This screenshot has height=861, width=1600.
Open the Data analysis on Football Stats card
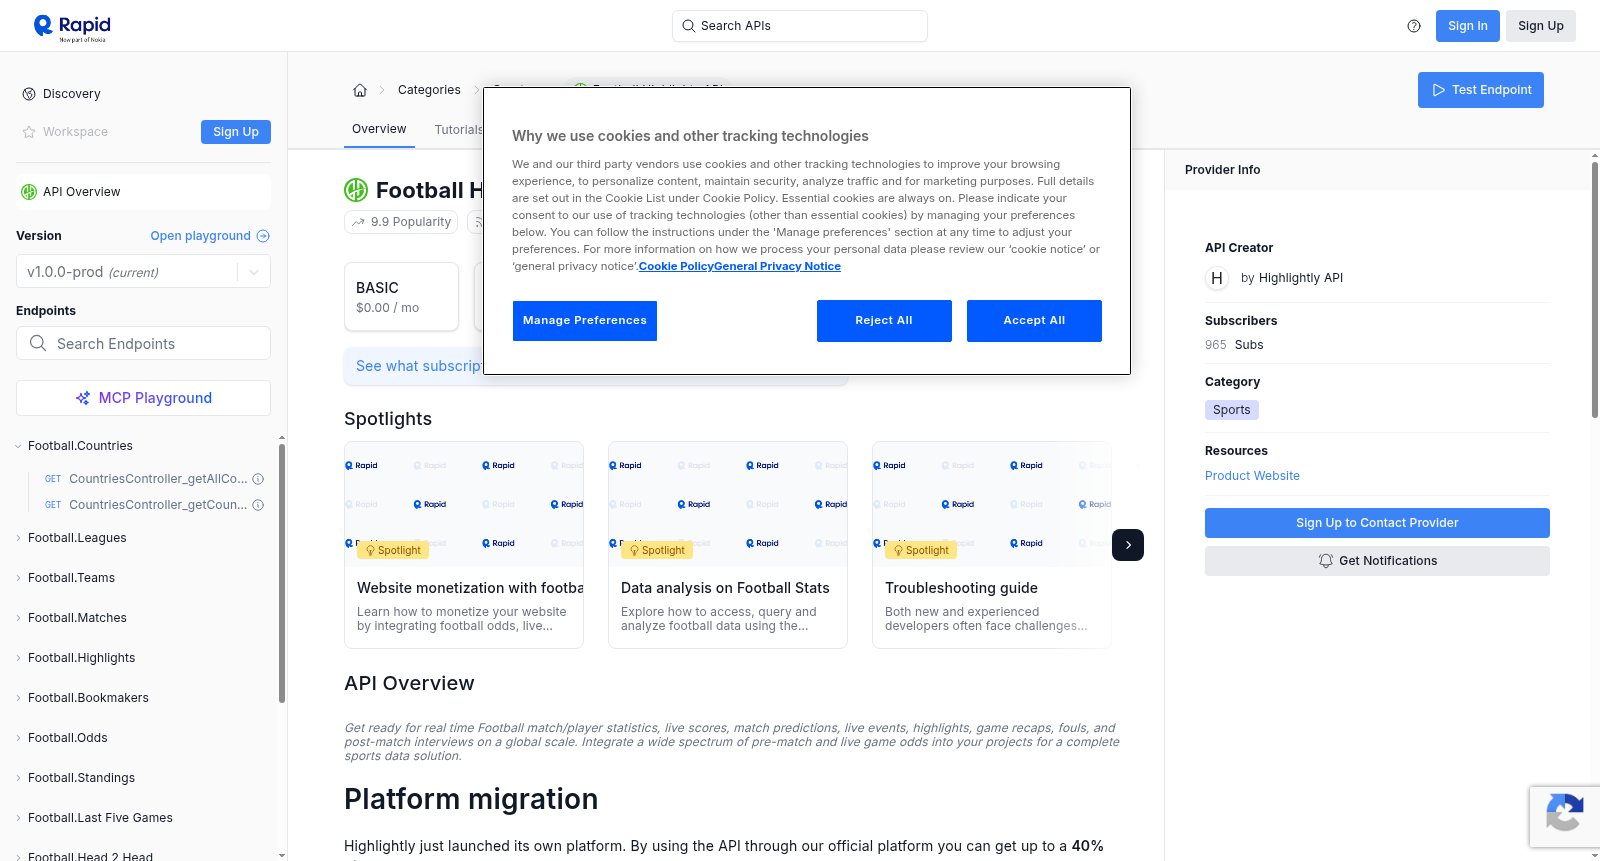728,545
